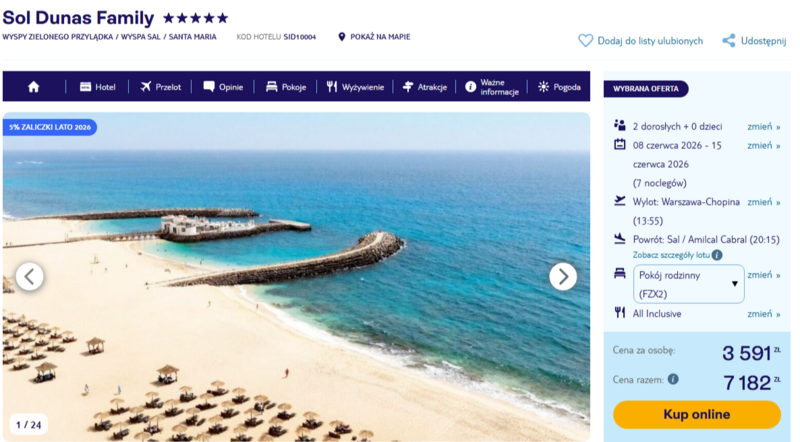The height and width of the screenshot is (442, 800).
Task: Click the 5% zaliczki lato 2026 badge
Action: (x=49, y=127)
